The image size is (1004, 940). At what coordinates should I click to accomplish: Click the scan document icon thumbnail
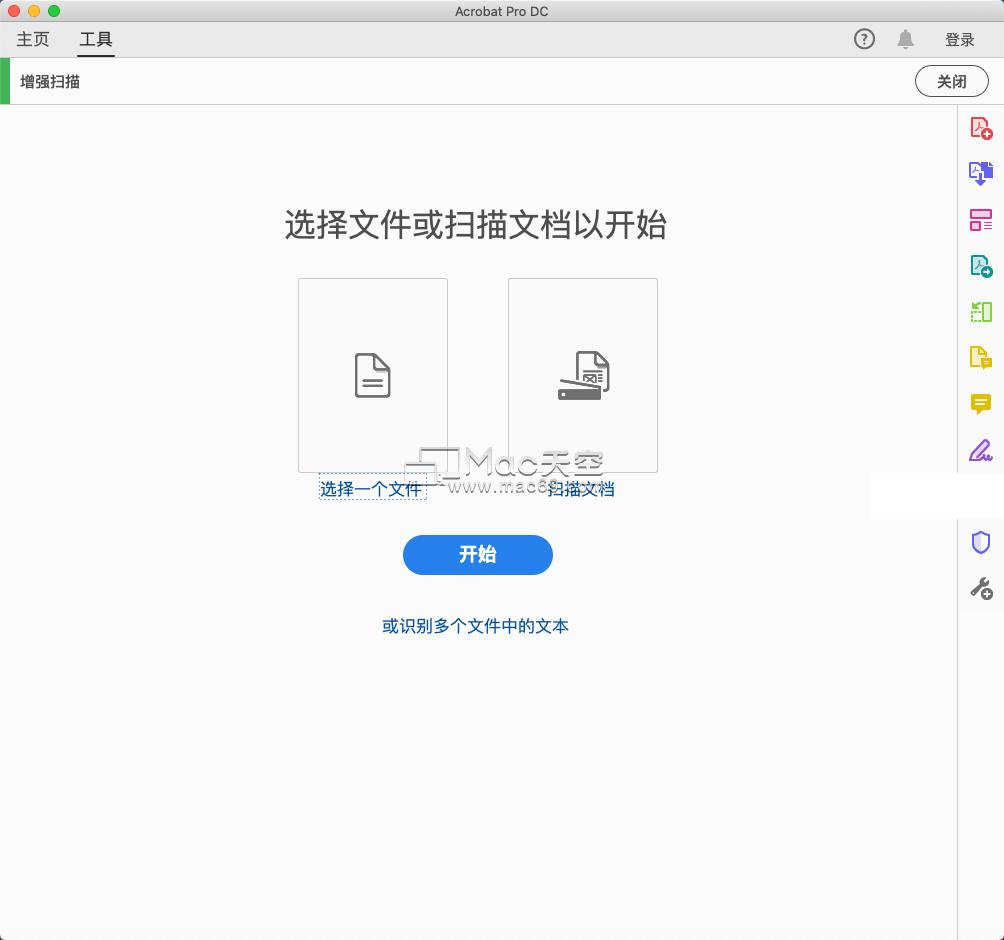point(583,374)
